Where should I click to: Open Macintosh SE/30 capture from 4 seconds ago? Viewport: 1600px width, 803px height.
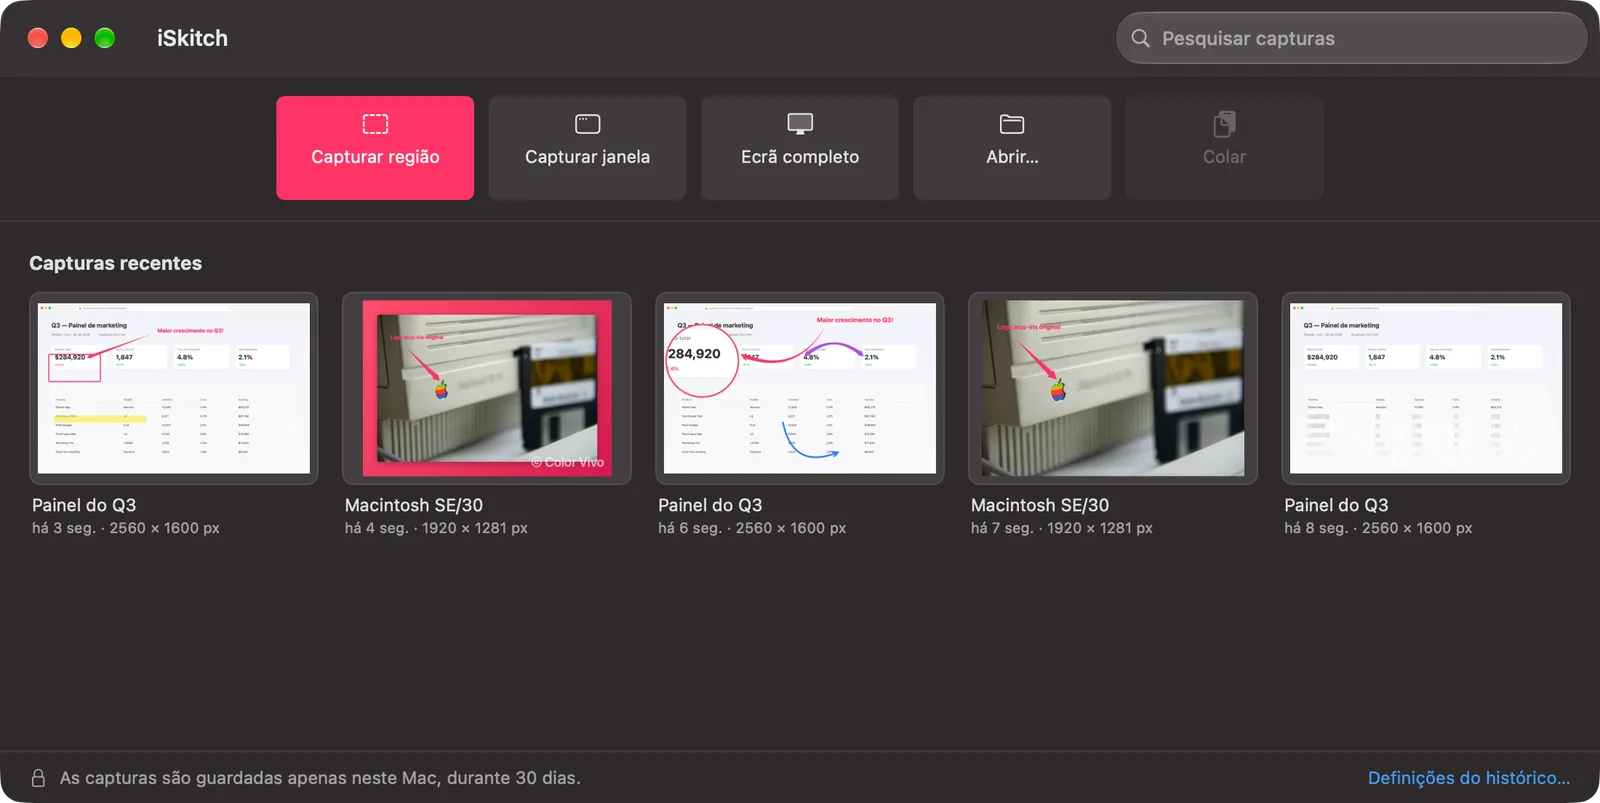tap(487, 388)
